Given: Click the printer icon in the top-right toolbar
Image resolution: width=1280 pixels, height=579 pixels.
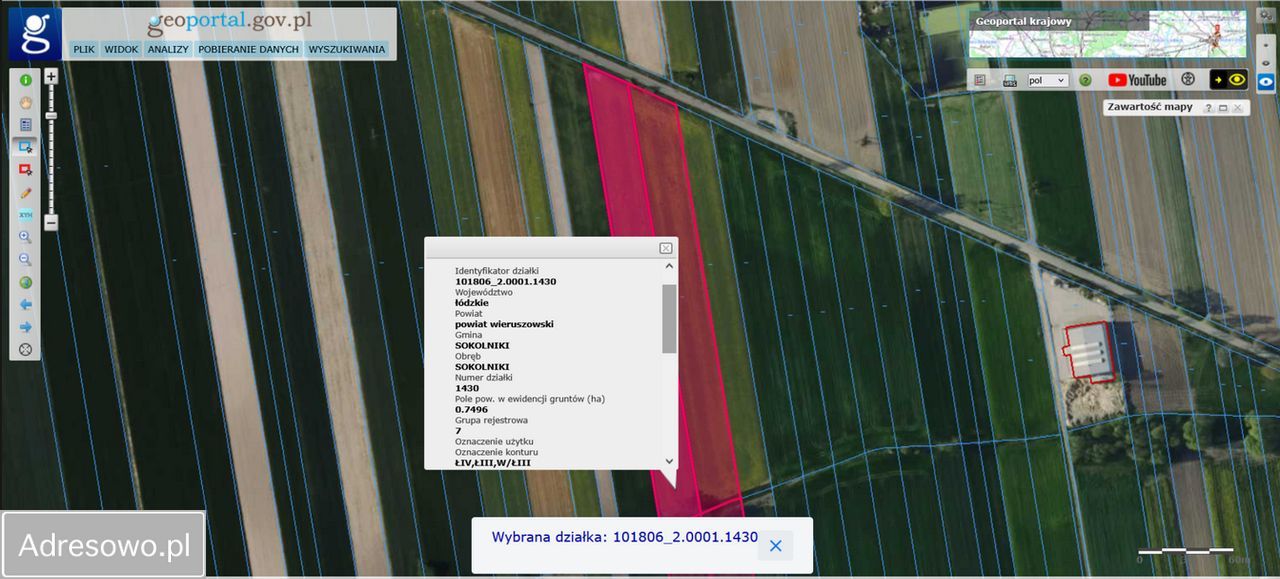Looking at the screenshot, I should 1010,80.
